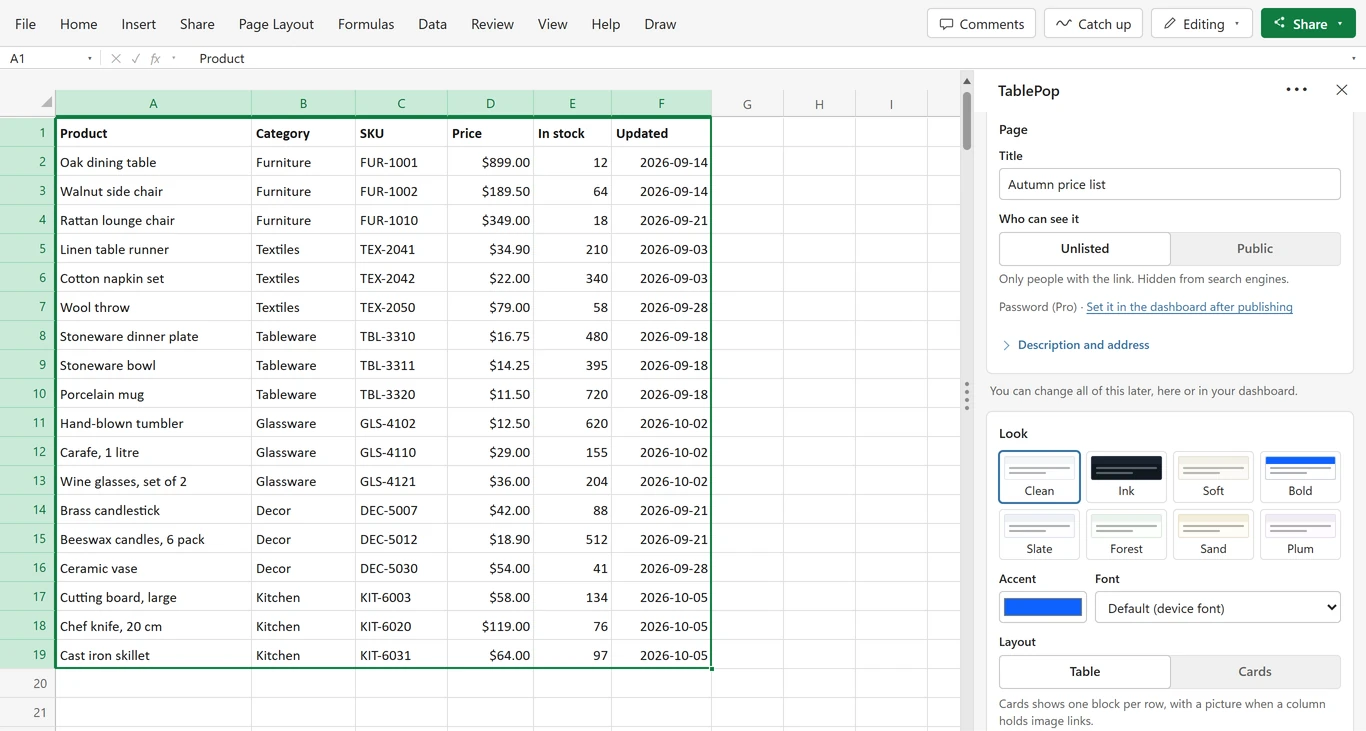Image resolution: width=1366 pixels, height=731 pixels.
Task: Open the insert function fx icon
Action: (x=155, y=59)
